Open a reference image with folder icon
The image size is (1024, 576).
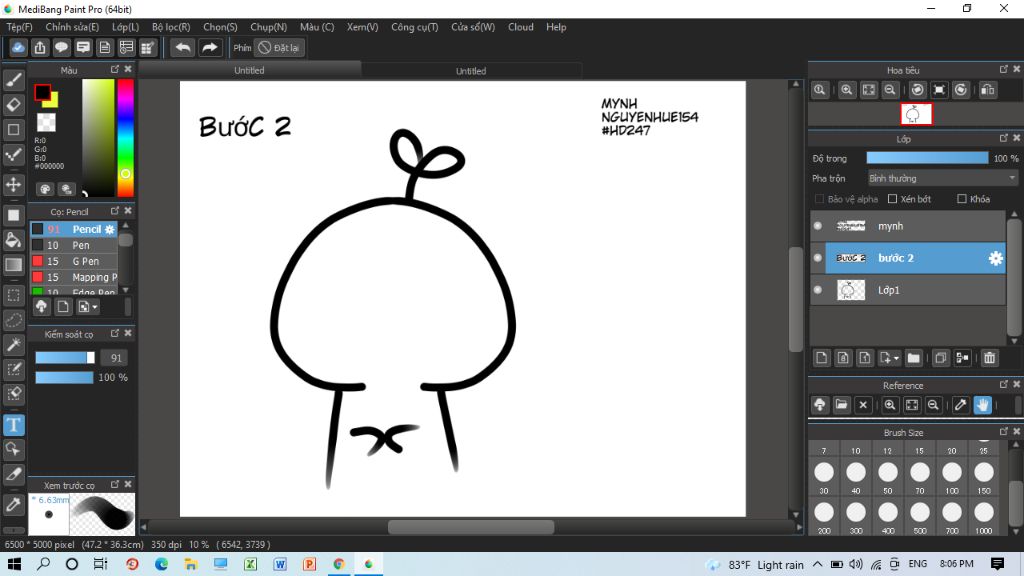click(x=841, y=405)
